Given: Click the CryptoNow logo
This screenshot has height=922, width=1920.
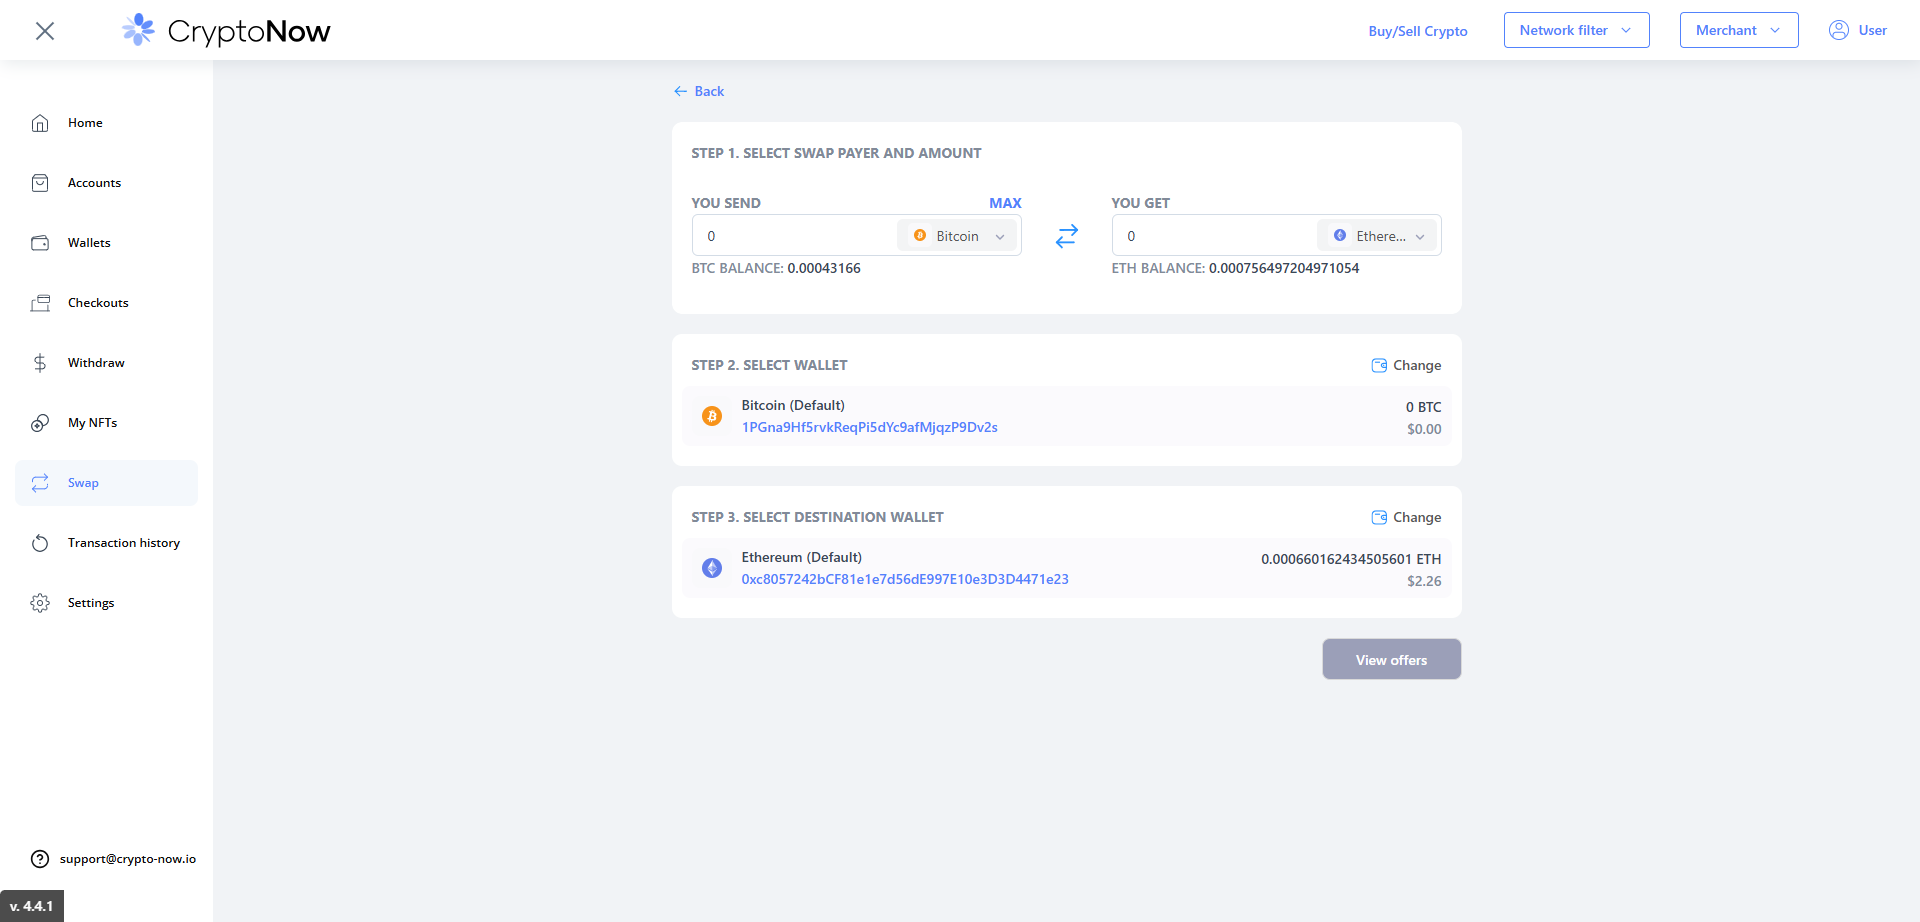Looking at the screenshot, I should [x=226, y=31].
